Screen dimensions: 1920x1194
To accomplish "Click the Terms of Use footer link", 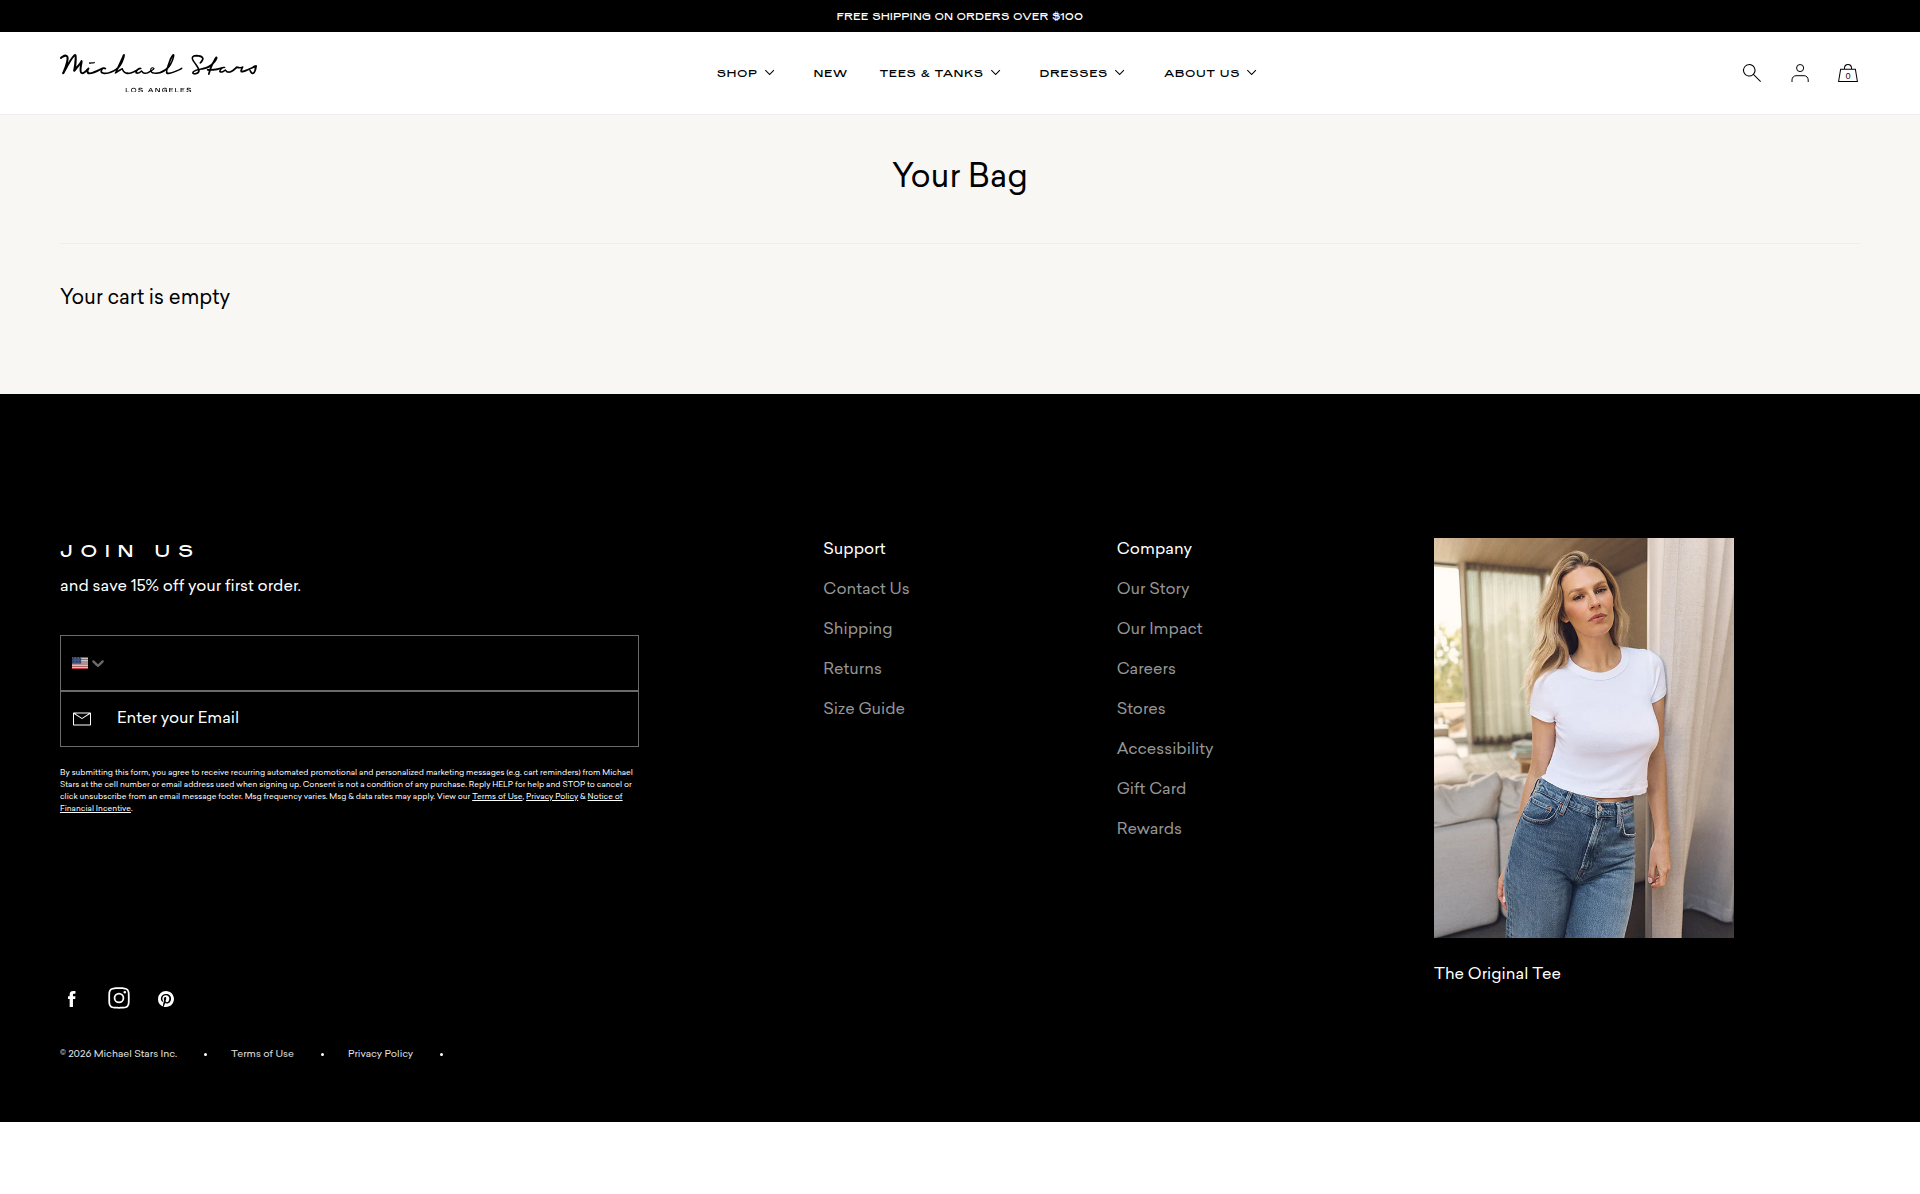I will (x=262, y=1053).
